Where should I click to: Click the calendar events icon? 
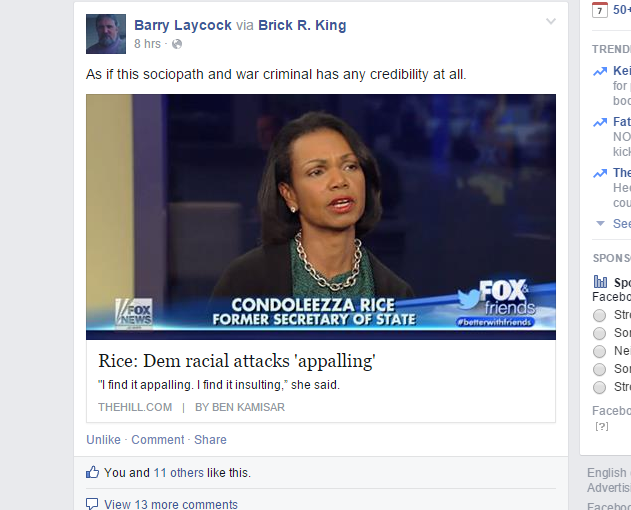[600, 10]
